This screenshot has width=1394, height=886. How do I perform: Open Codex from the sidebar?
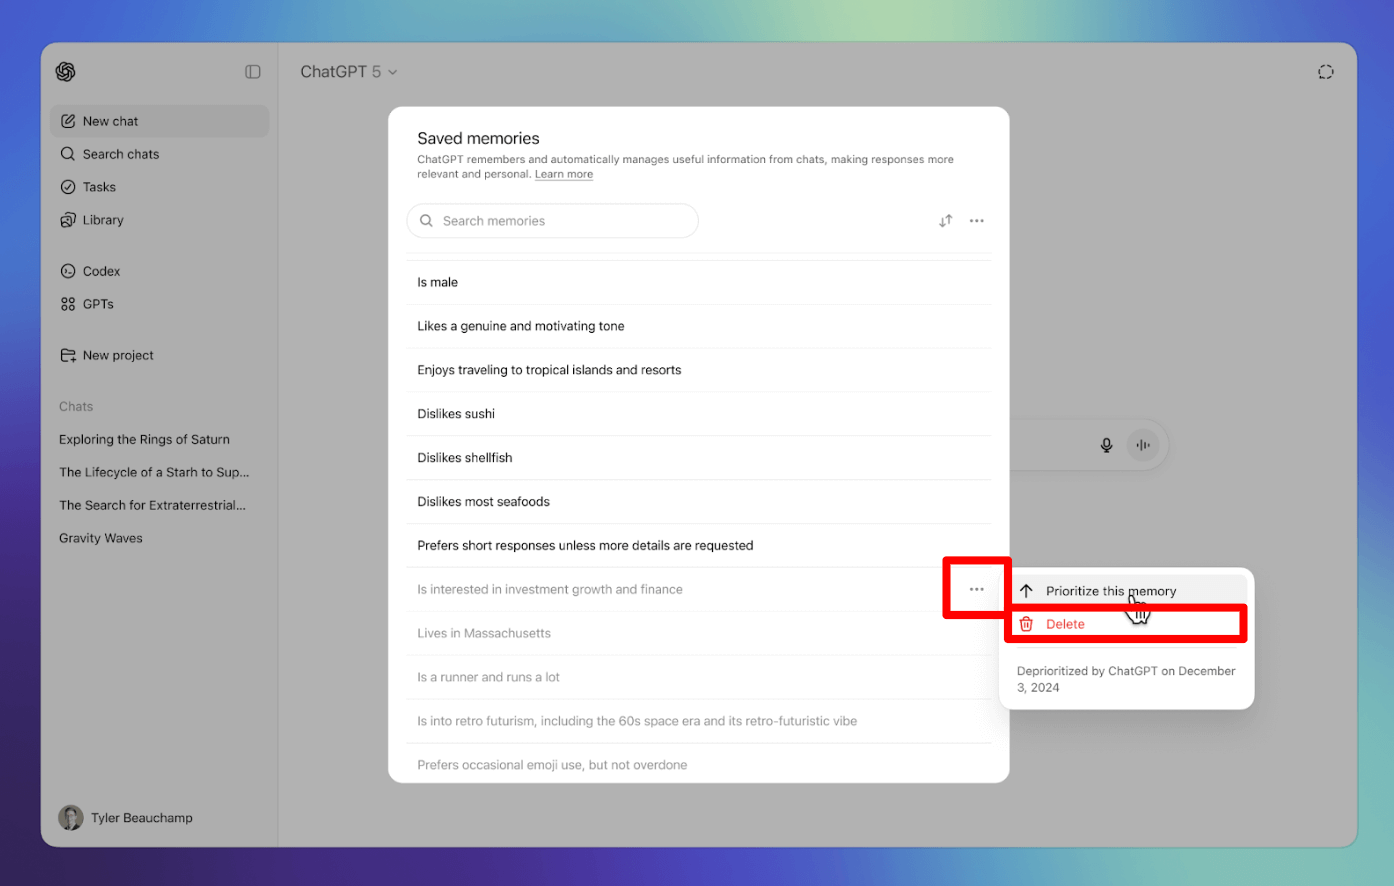pyautogui.click(x=101, y=271)
